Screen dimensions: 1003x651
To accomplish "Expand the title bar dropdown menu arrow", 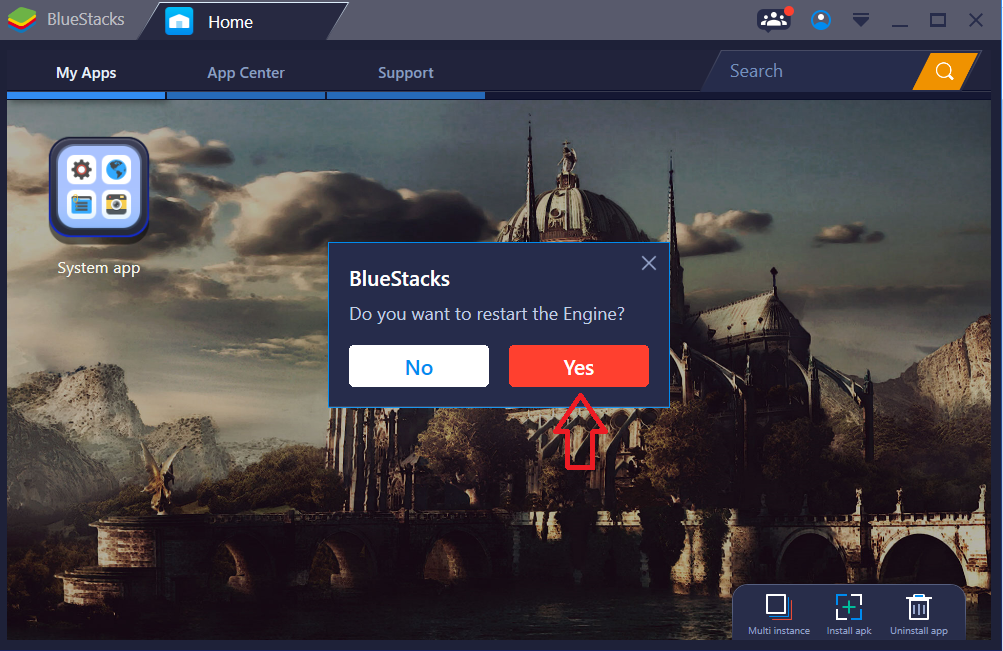I will [x=861, y=20].
